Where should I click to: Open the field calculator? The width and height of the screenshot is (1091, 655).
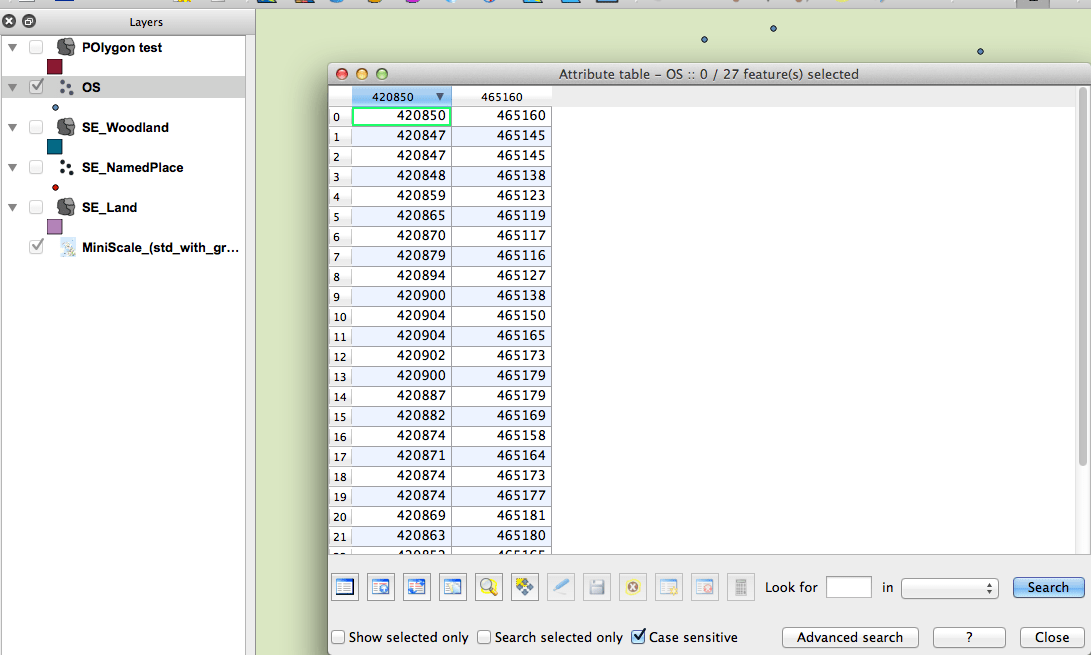(741, 587)
